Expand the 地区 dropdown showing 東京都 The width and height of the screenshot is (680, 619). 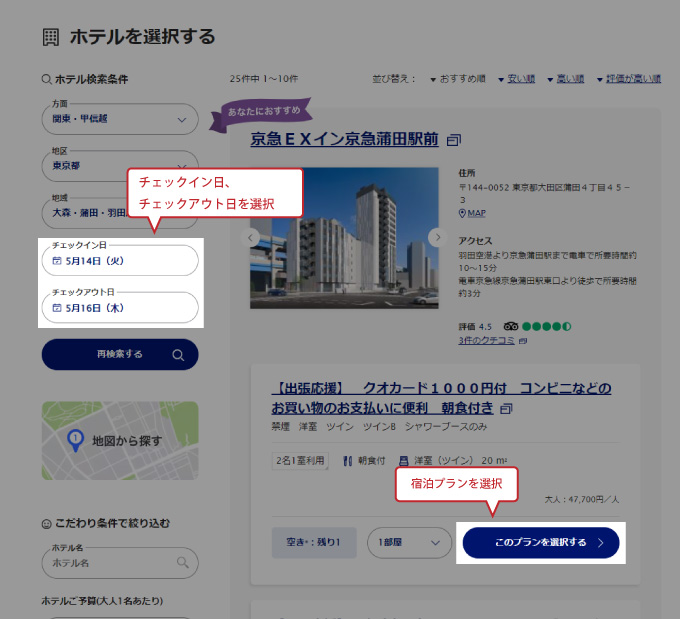click(x=119, y=166)
